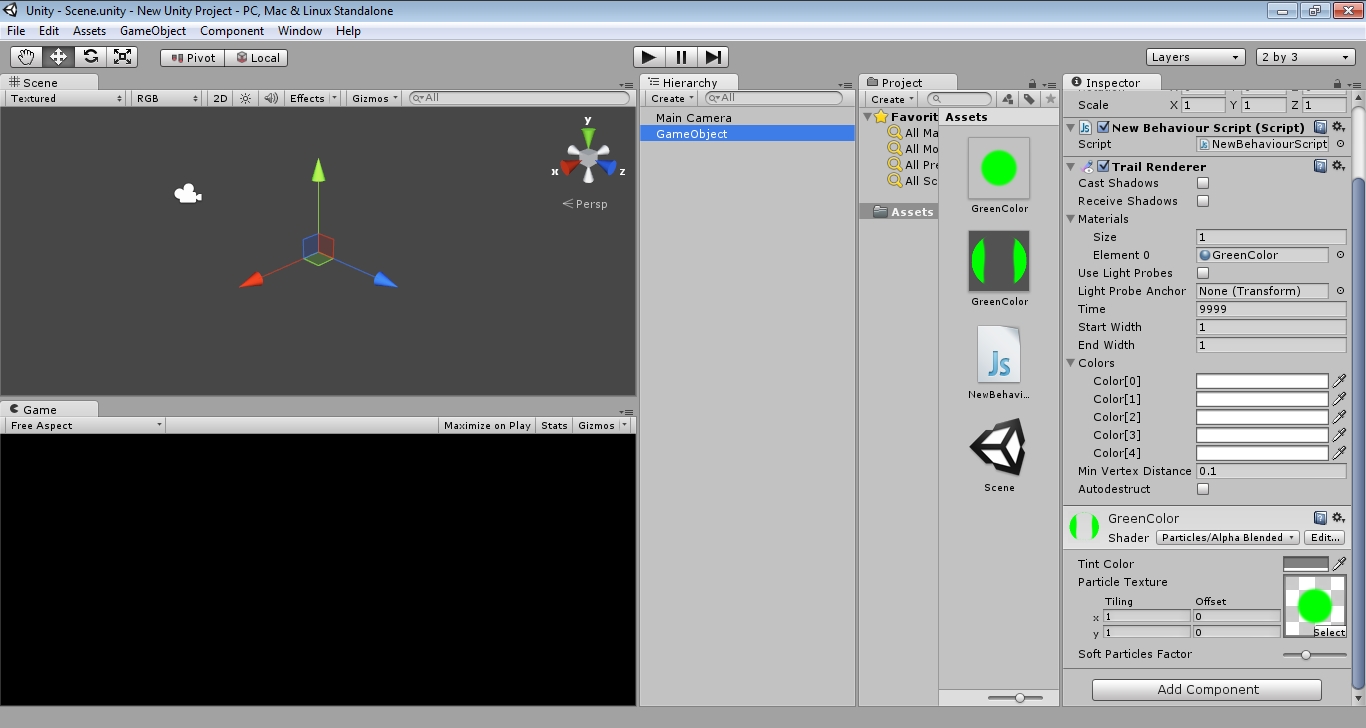
Task: Open Free Aspect dropdown in Game view
Action: (x=85, y=425)
